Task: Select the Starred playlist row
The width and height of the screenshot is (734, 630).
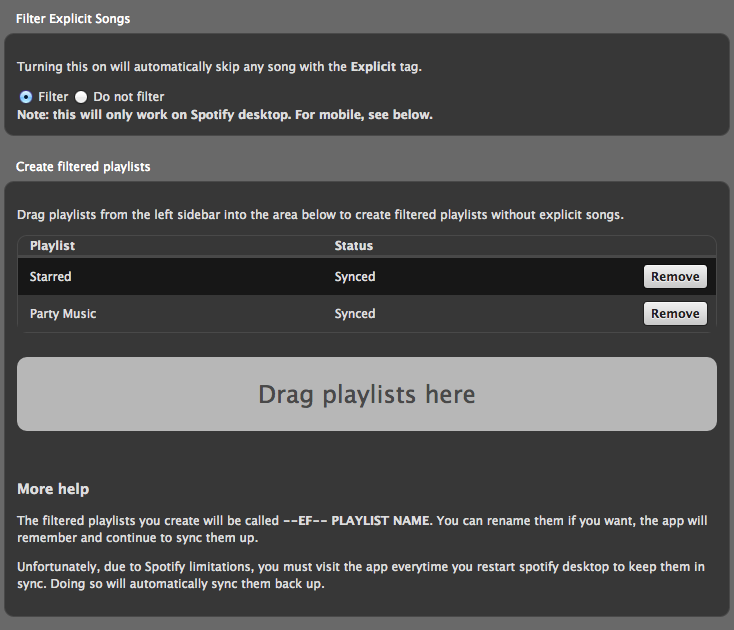Action: 367,277
